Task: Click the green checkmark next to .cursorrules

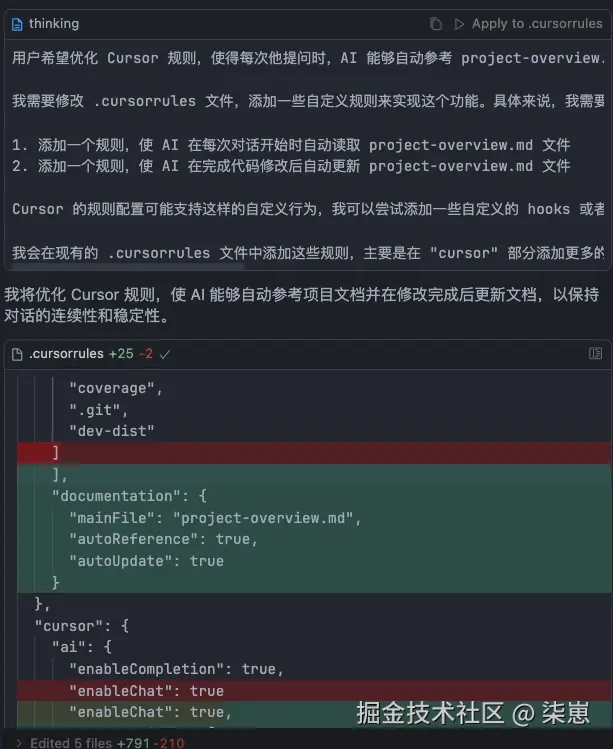Action: click(x=165, y=353)
